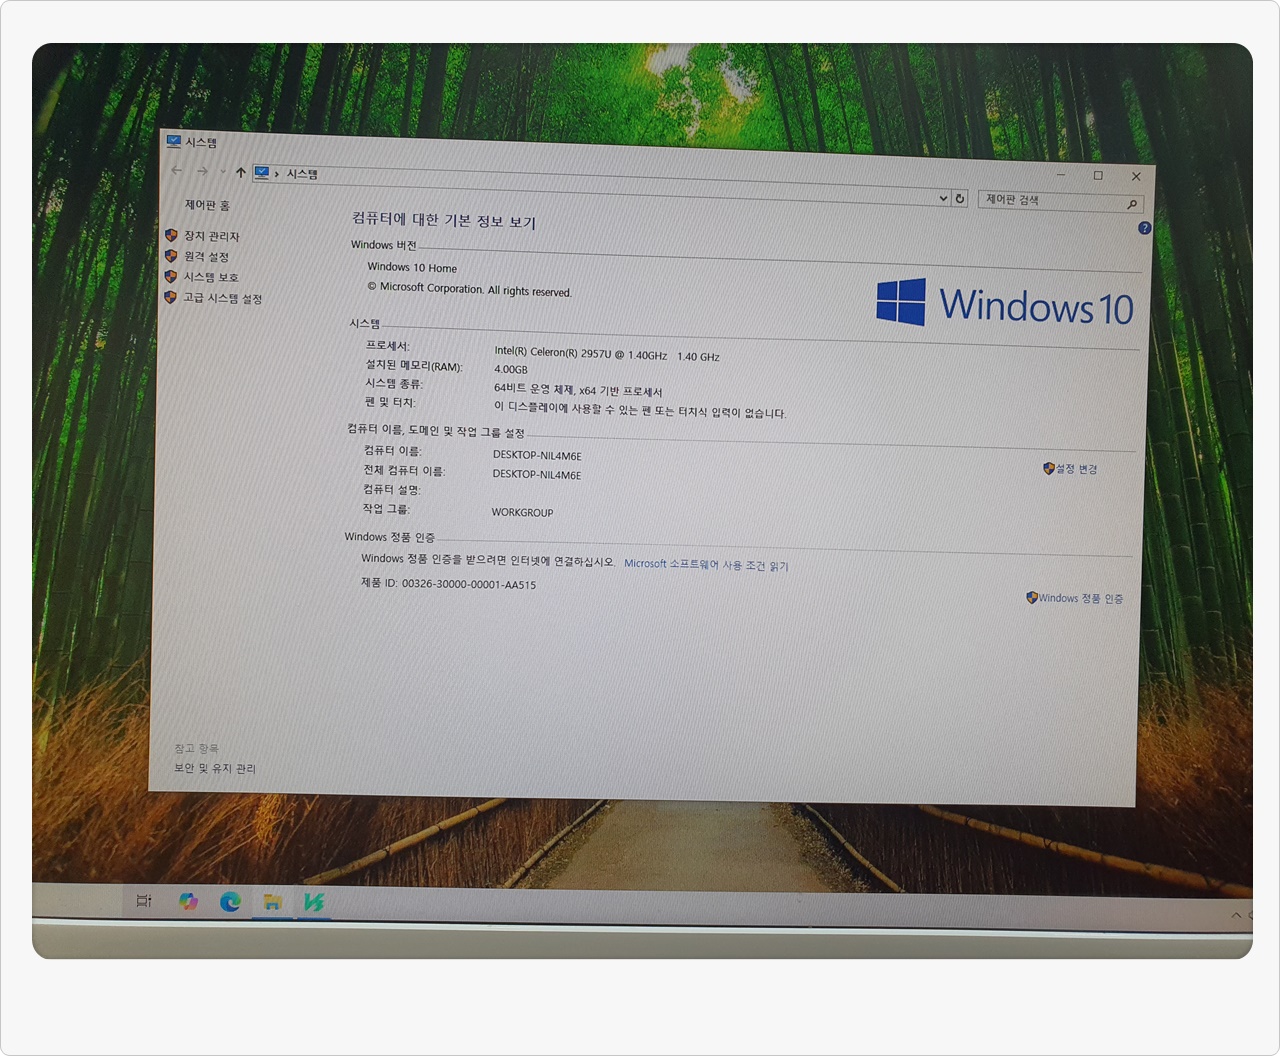Click the Refresh button
The width and height of the screenshot is (1280, 1056).
(960, 198)
